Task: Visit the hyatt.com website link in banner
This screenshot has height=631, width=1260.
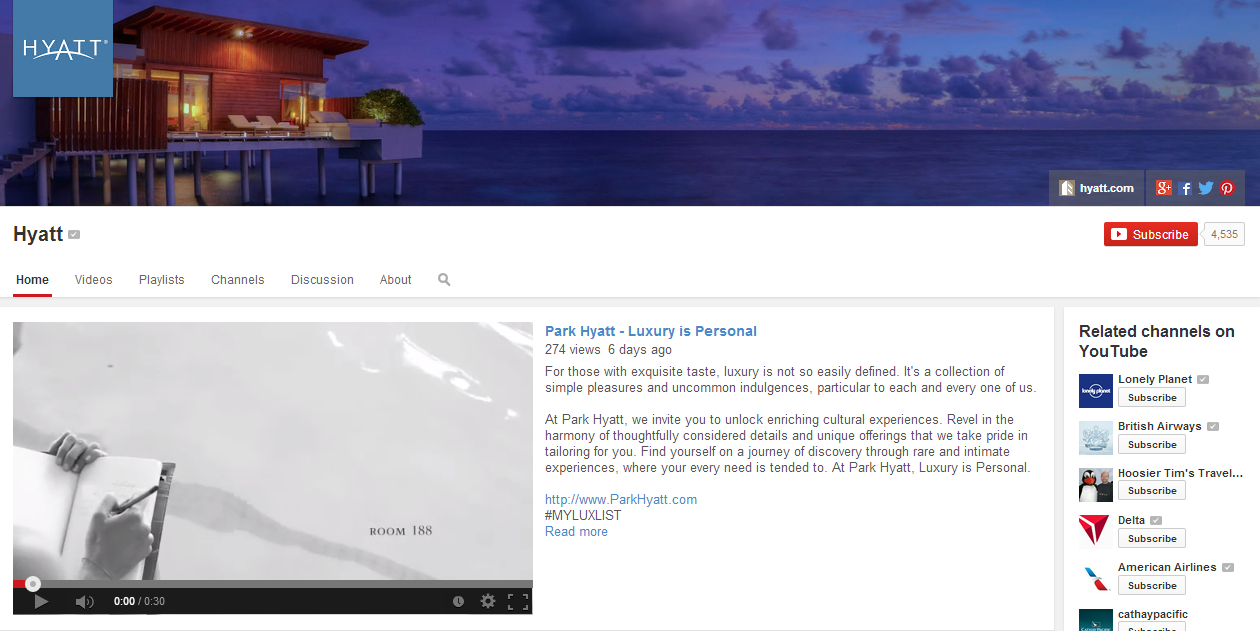Action: point(1096,188)
